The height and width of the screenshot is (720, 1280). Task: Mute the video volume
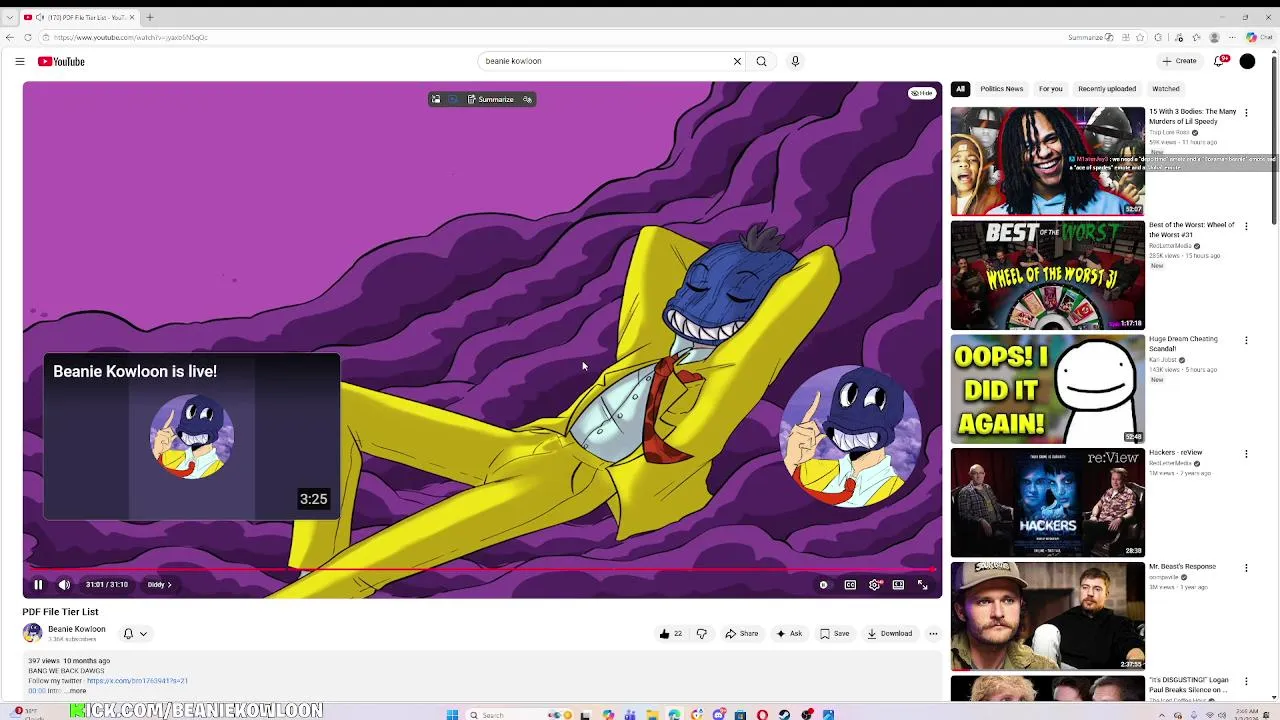(x=64, y=585)
